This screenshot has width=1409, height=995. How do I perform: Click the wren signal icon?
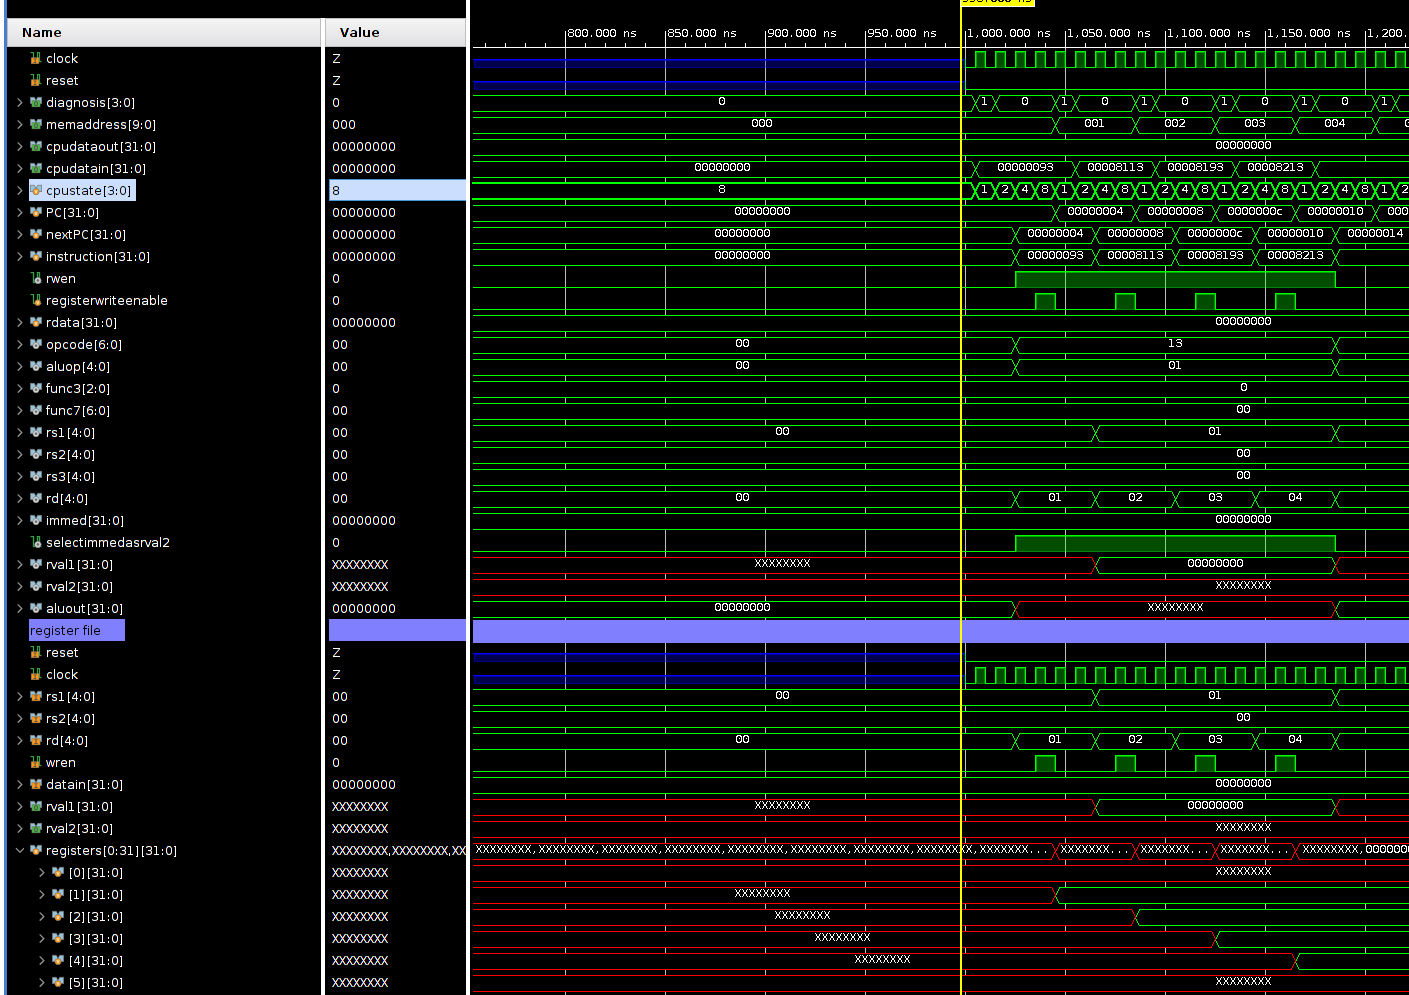click(x=36, y=762)
